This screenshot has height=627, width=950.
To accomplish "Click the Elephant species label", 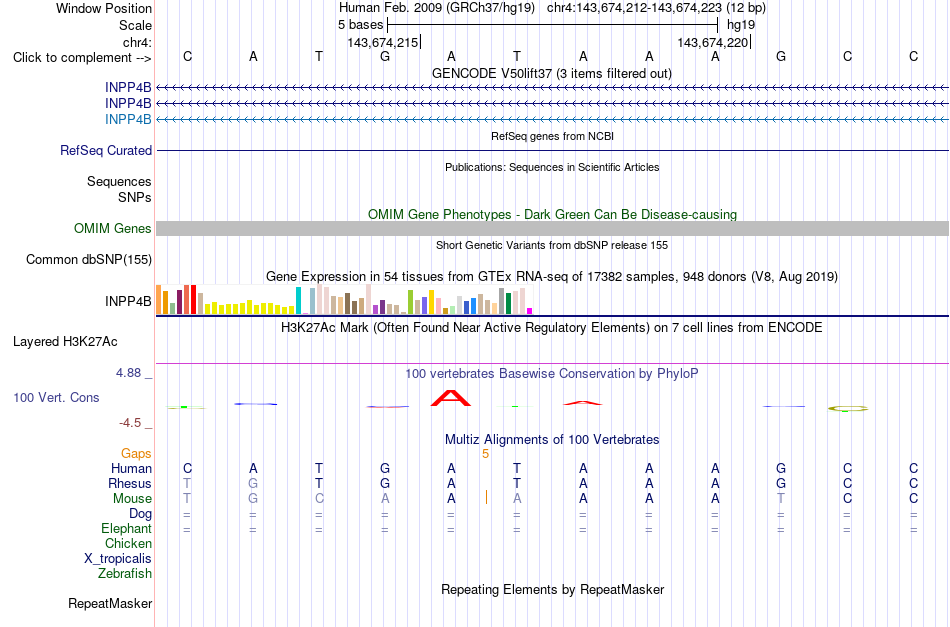I will point(127,529).
